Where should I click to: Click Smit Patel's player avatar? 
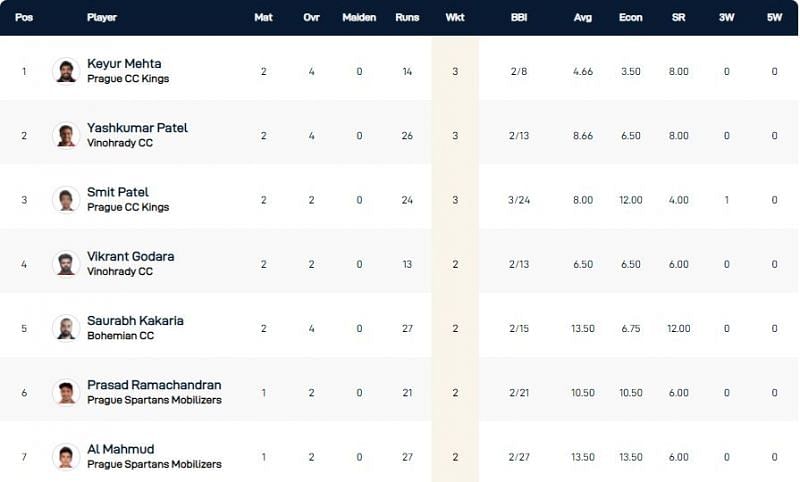(x=66, y=199)
